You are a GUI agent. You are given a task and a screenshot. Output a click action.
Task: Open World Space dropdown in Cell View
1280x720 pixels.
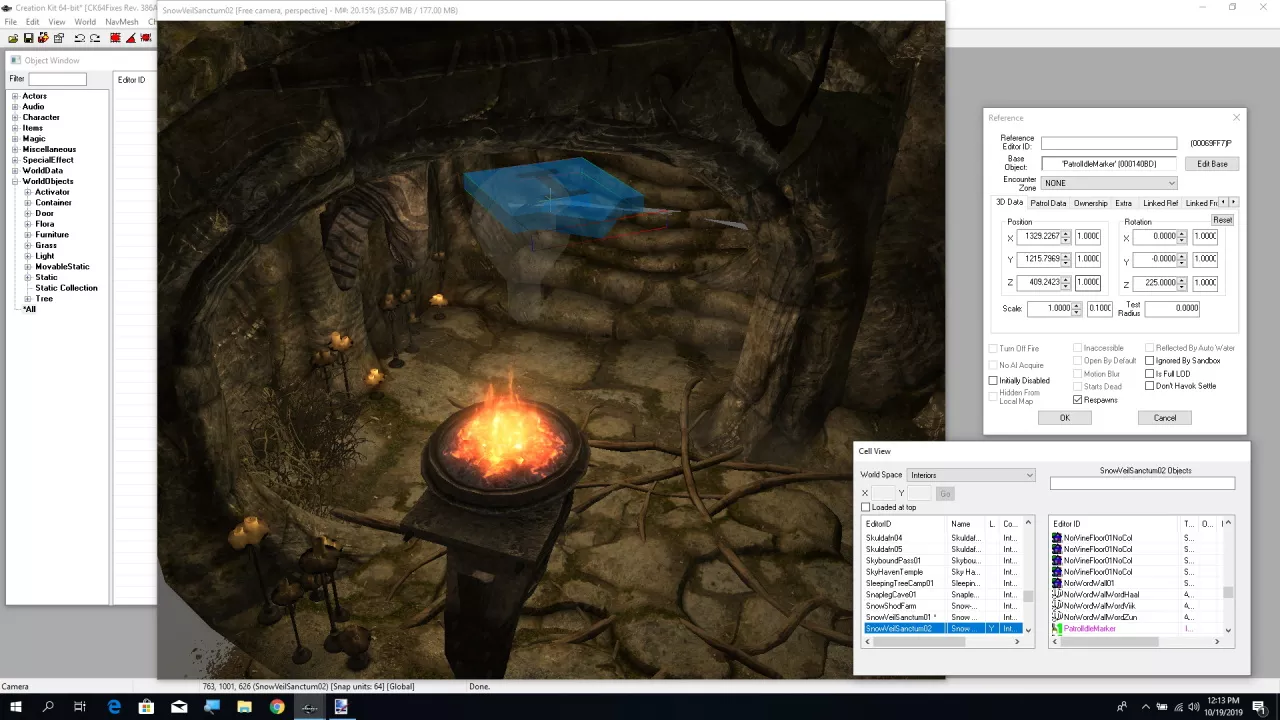tap(971, 475)
